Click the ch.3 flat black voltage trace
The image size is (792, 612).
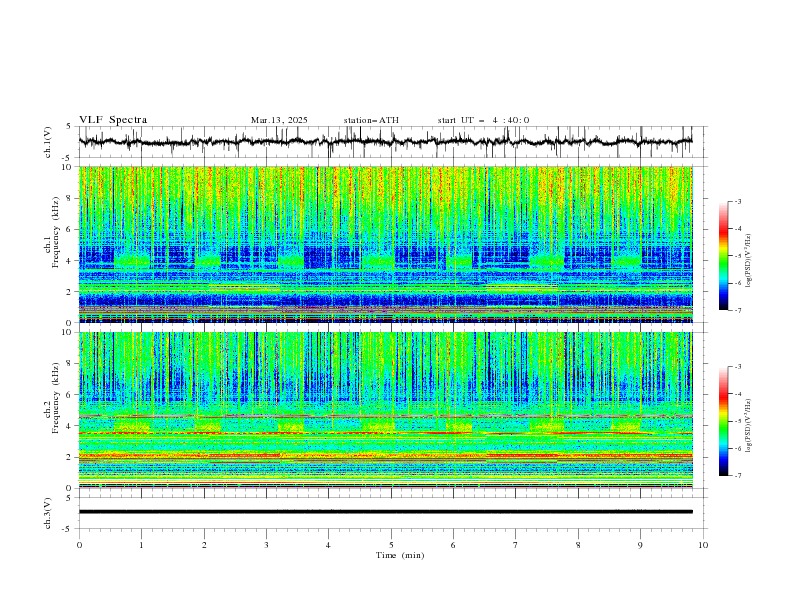tap(385, 512)
